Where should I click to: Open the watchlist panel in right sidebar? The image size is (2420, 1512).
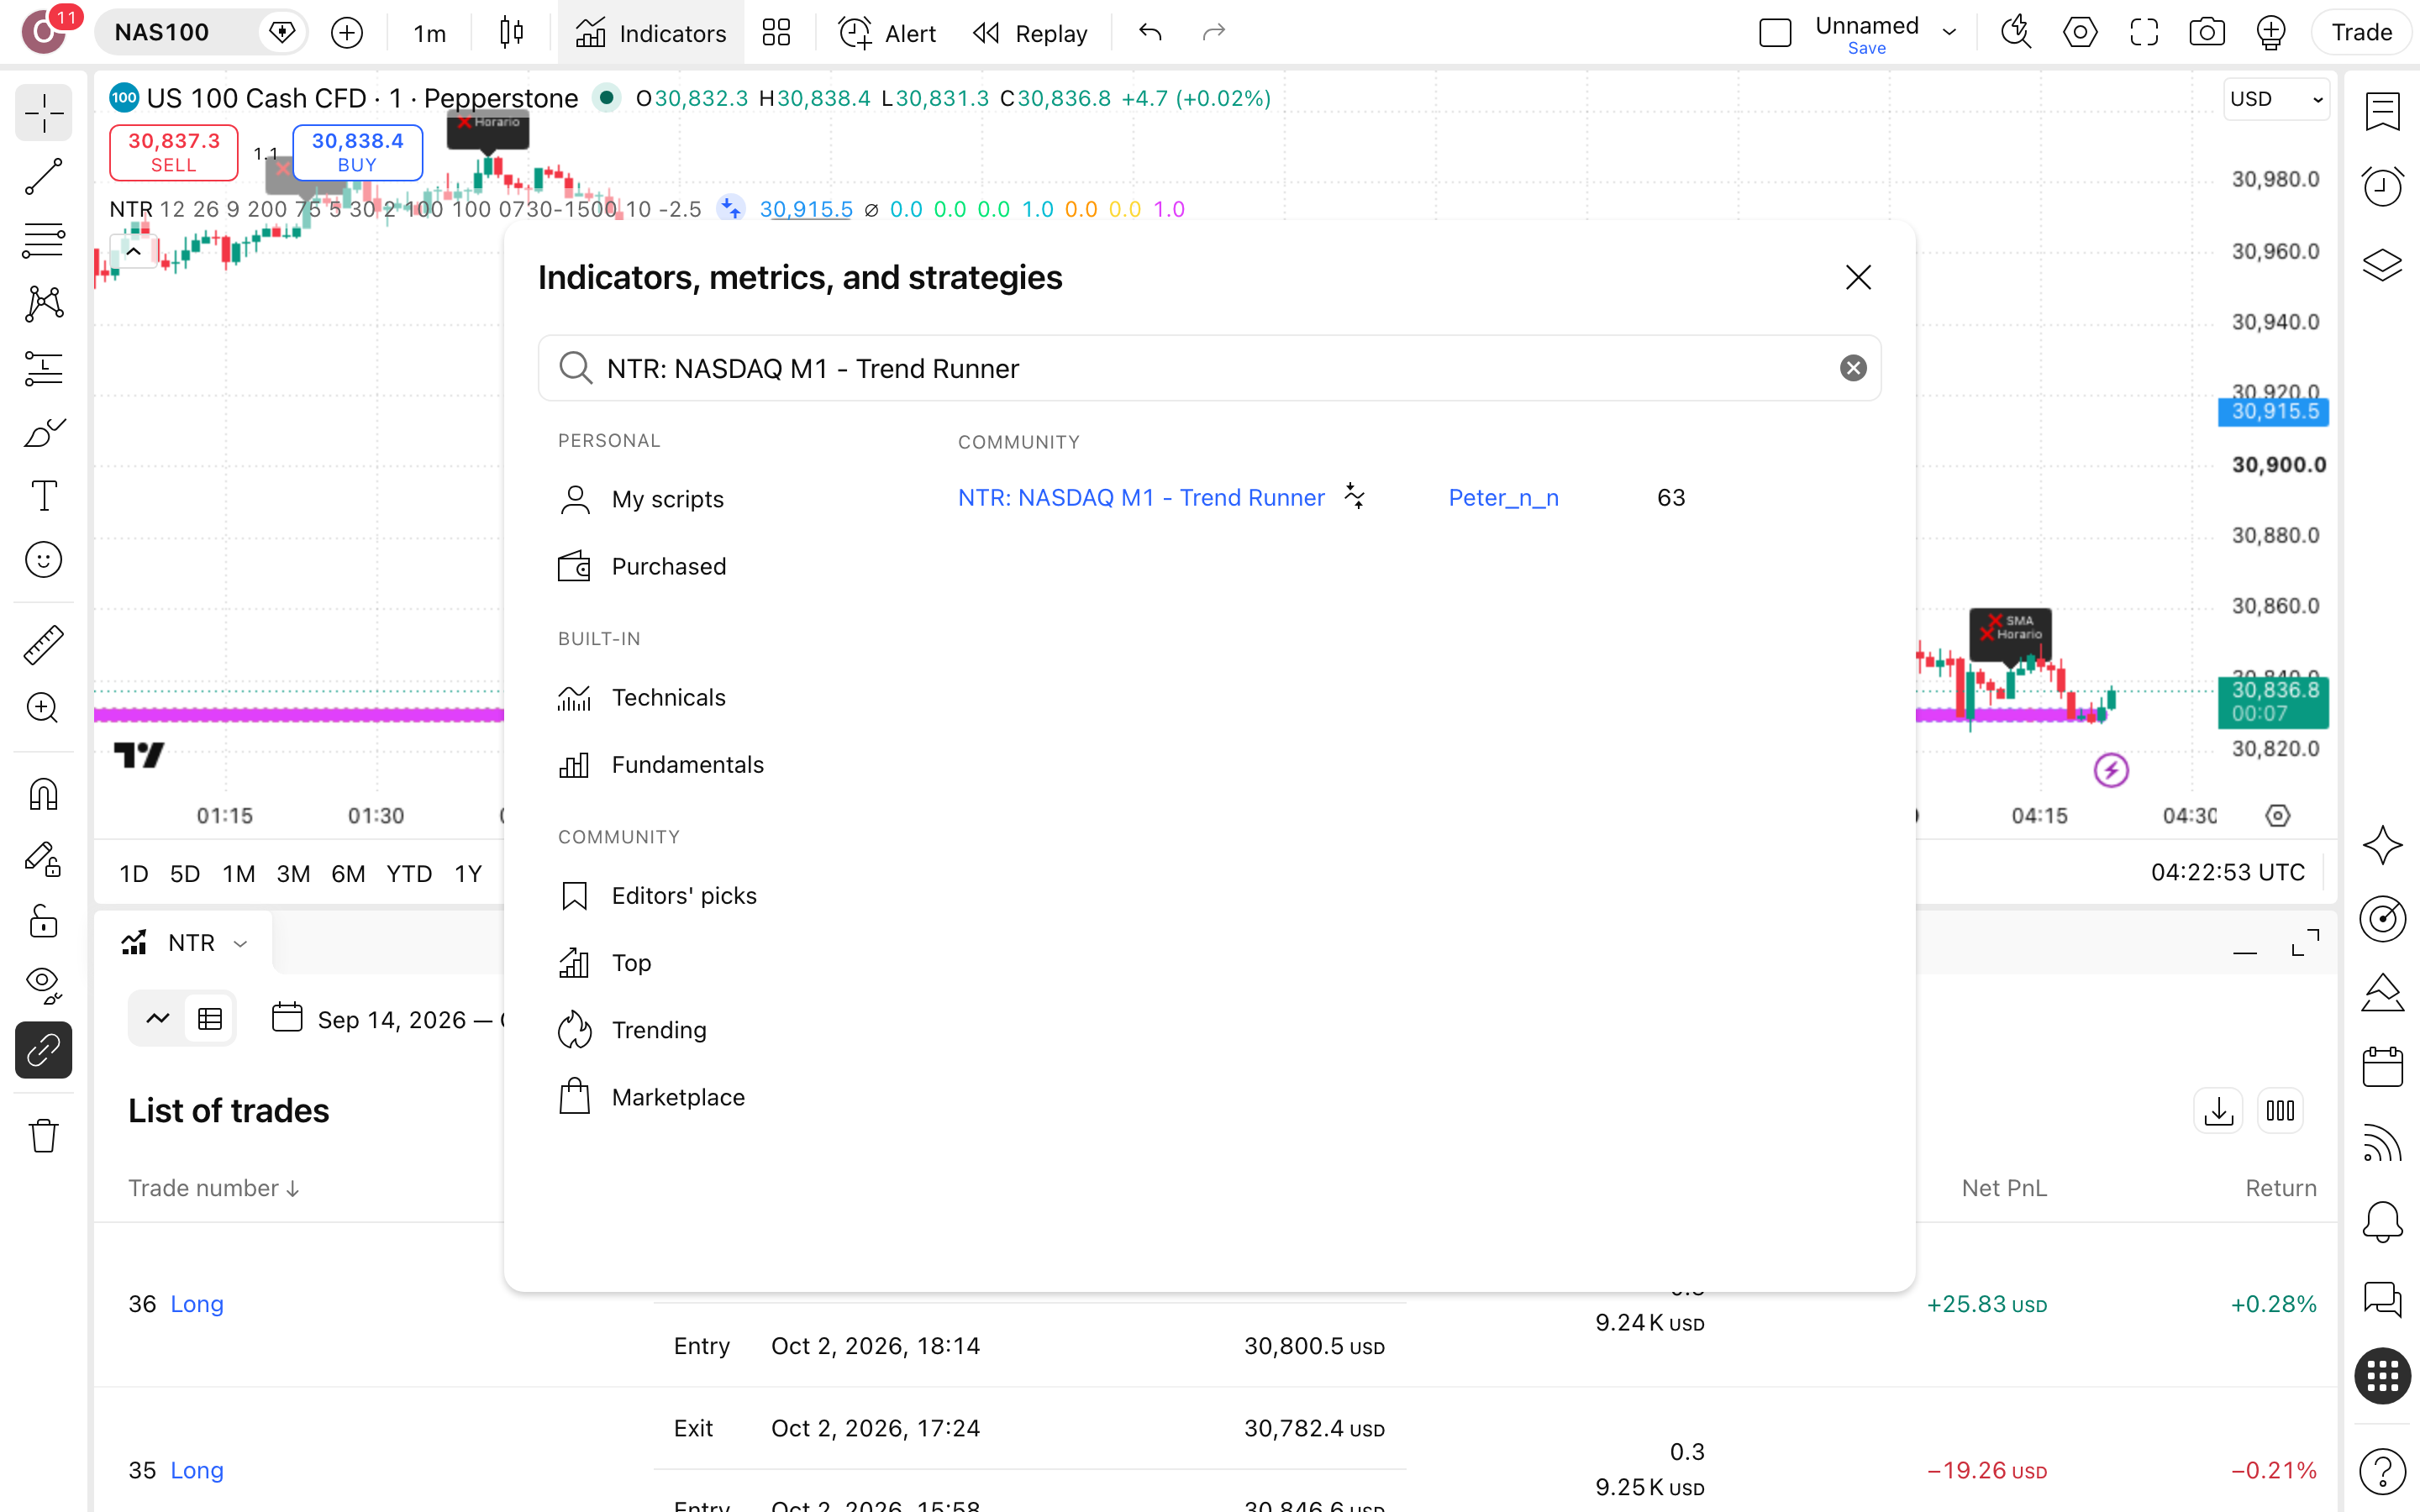(2382, 111)
